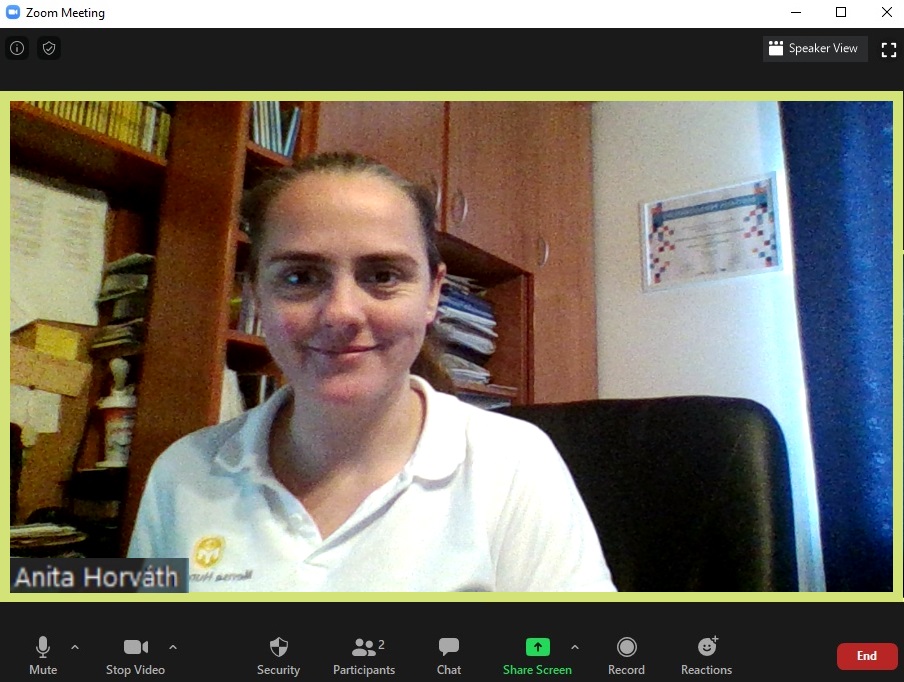Click the encryption shield icon
The height and width of the screenshot is (682, 904).
49,48
